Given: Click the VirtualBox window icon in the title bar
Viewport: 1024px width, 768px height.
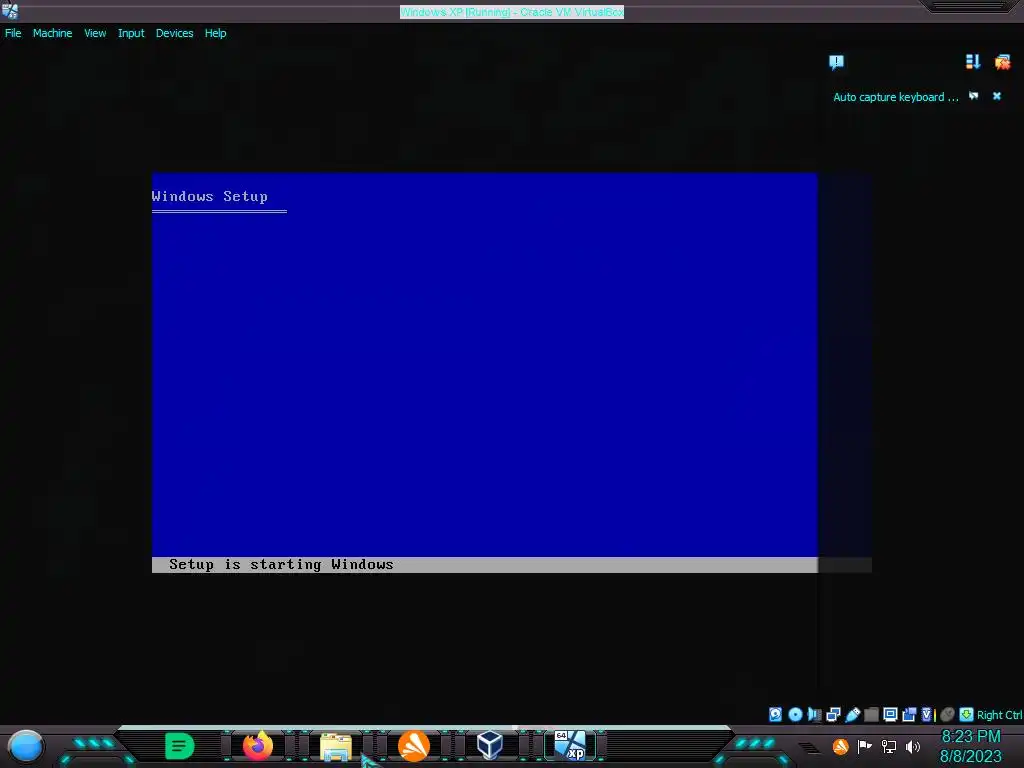Looking at the screenshot, I should 10,11.
